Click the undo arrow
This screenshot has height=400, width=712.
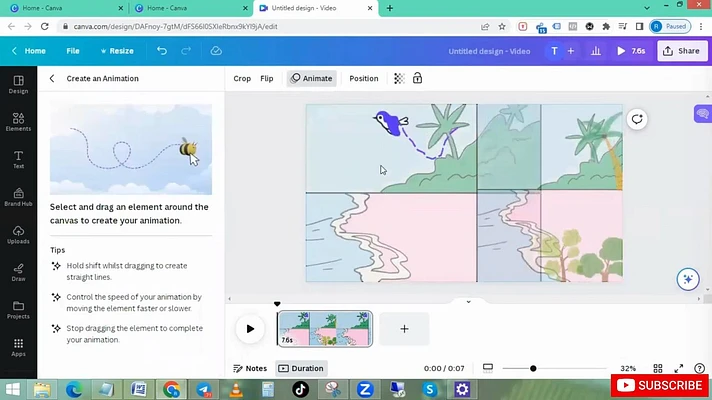pos(162,51)
